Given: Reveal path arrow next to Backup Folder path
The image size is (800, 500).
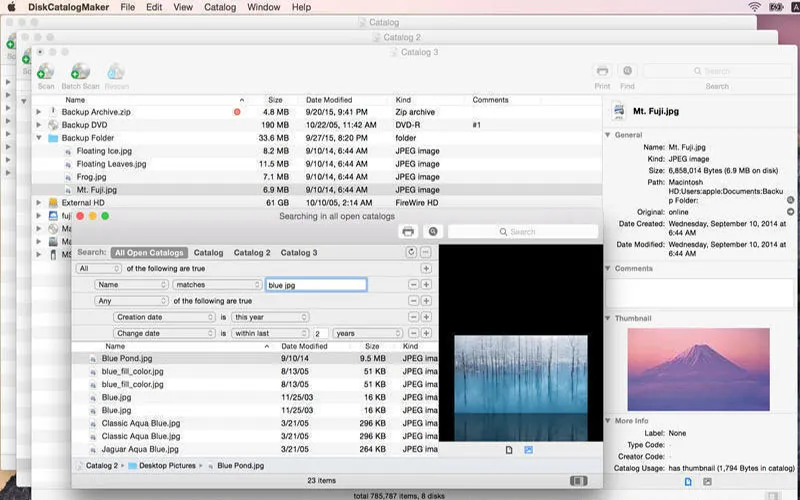Looking at the screenshot, I should tap(790, 200).
